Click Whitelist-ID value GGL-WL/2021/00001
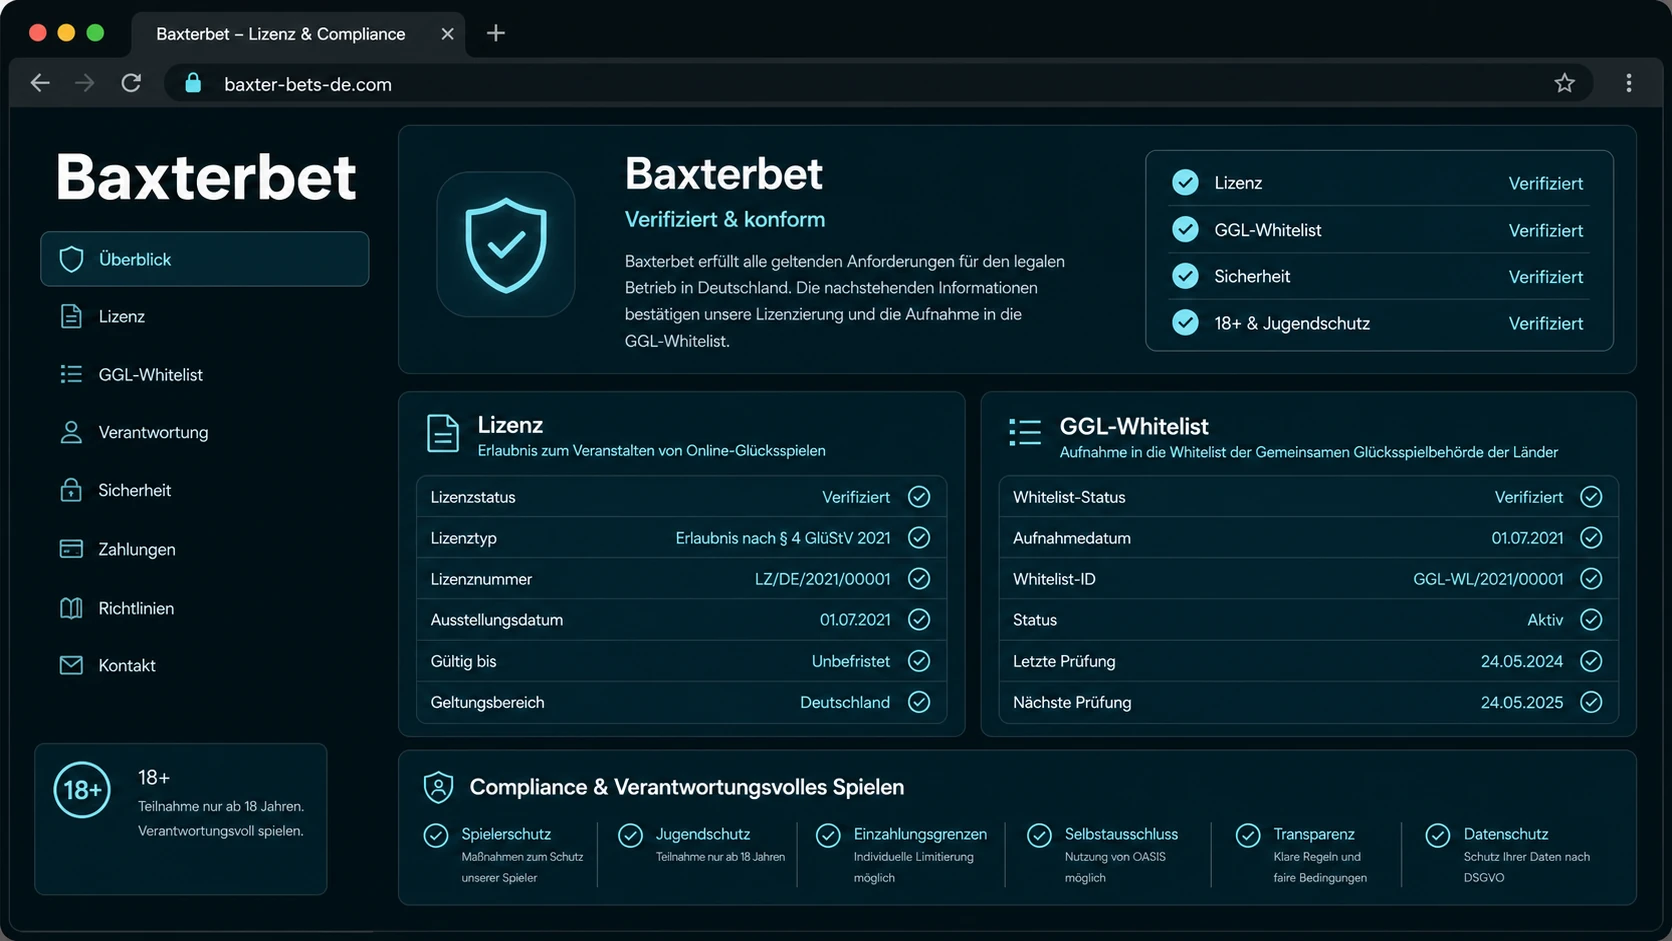The height and width of the screenshot is (941, 1672). 1488,579
